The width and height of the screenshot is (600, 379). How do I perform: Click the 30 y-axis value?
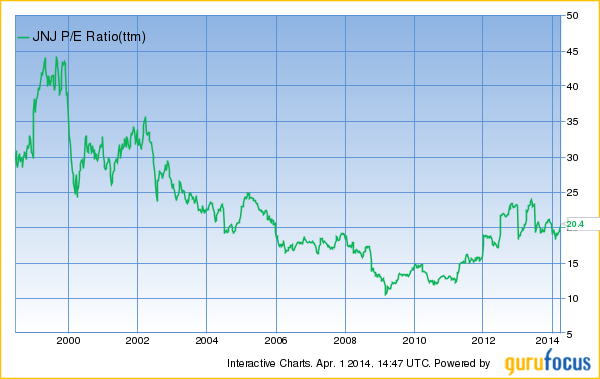[573, 157]
